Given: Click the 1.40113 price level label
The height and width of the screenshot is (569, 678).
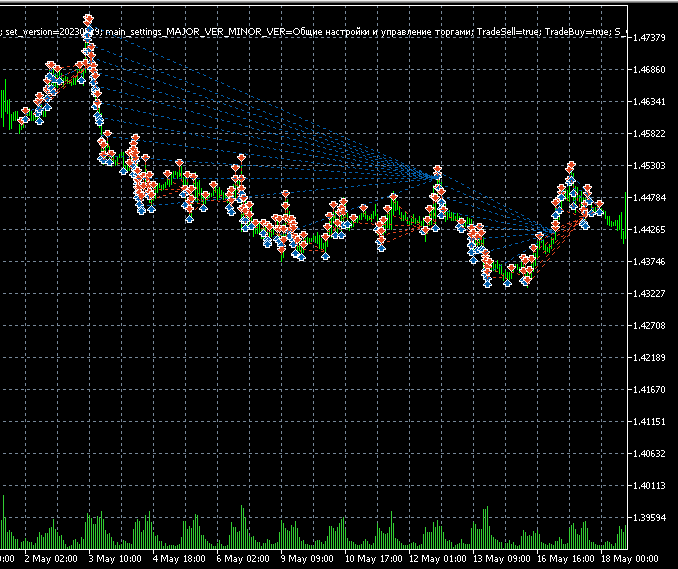Looking at the screenshot, I should [649, 486].
